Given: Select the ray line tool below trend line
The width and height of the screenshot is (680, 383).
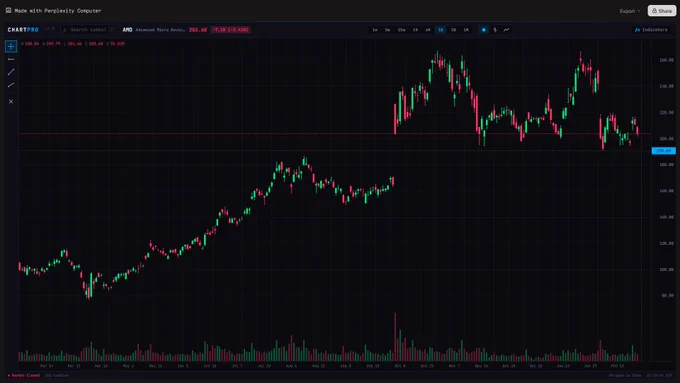Looking at the screenshot, I should (x=11, y=85).
